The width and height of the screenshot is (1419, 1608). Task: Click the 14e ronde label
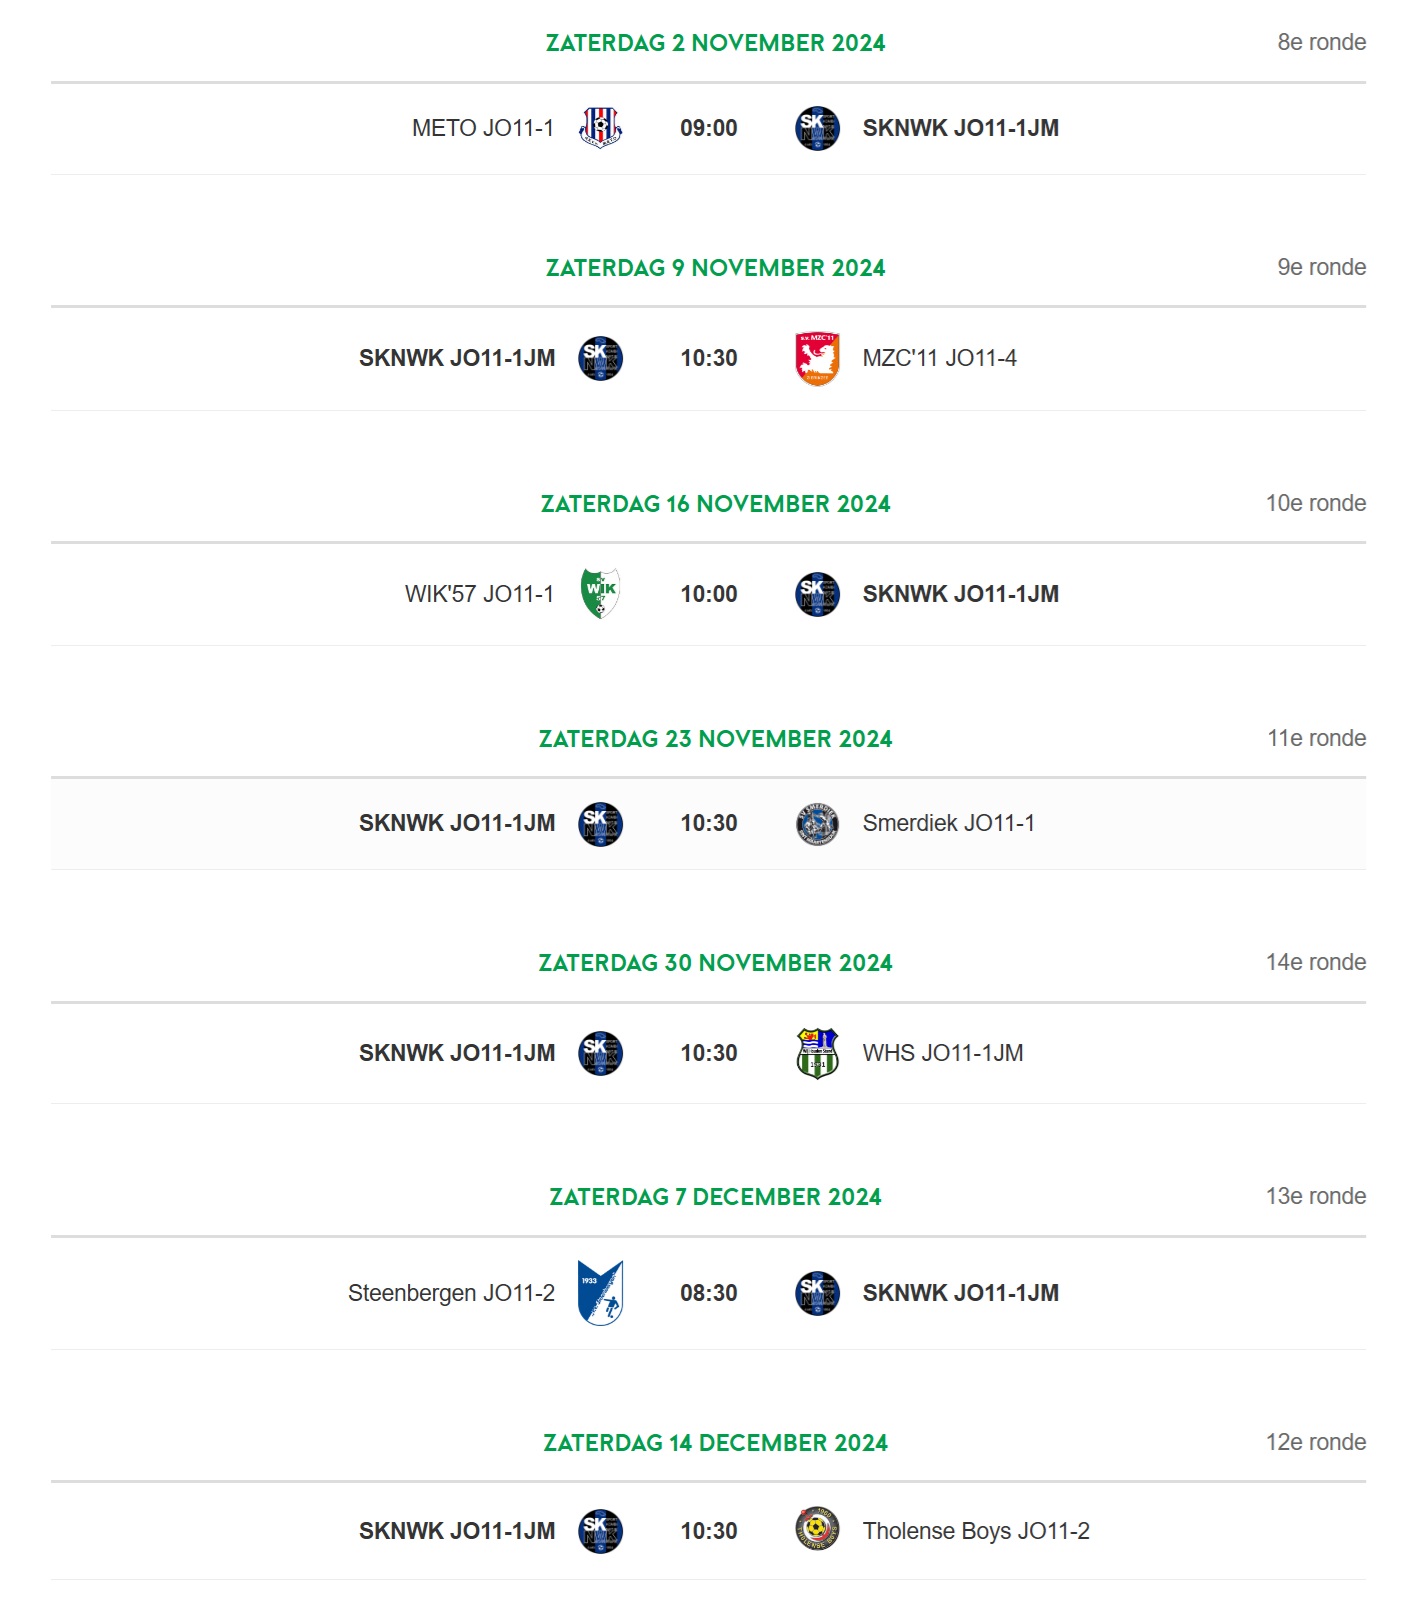click(x=1316, y=962)
